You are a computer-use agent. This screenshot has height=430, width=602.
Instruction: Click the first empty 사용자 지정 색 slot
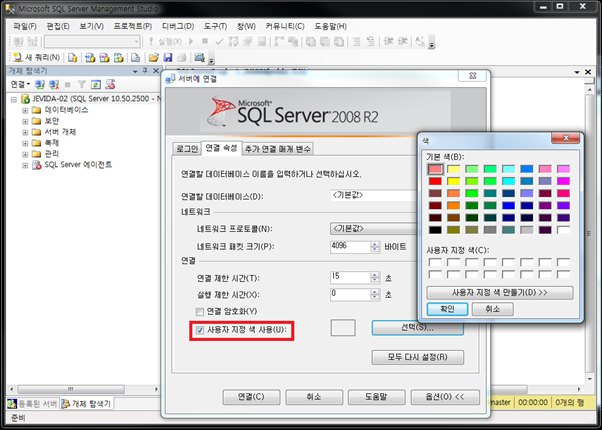[435, 263]
